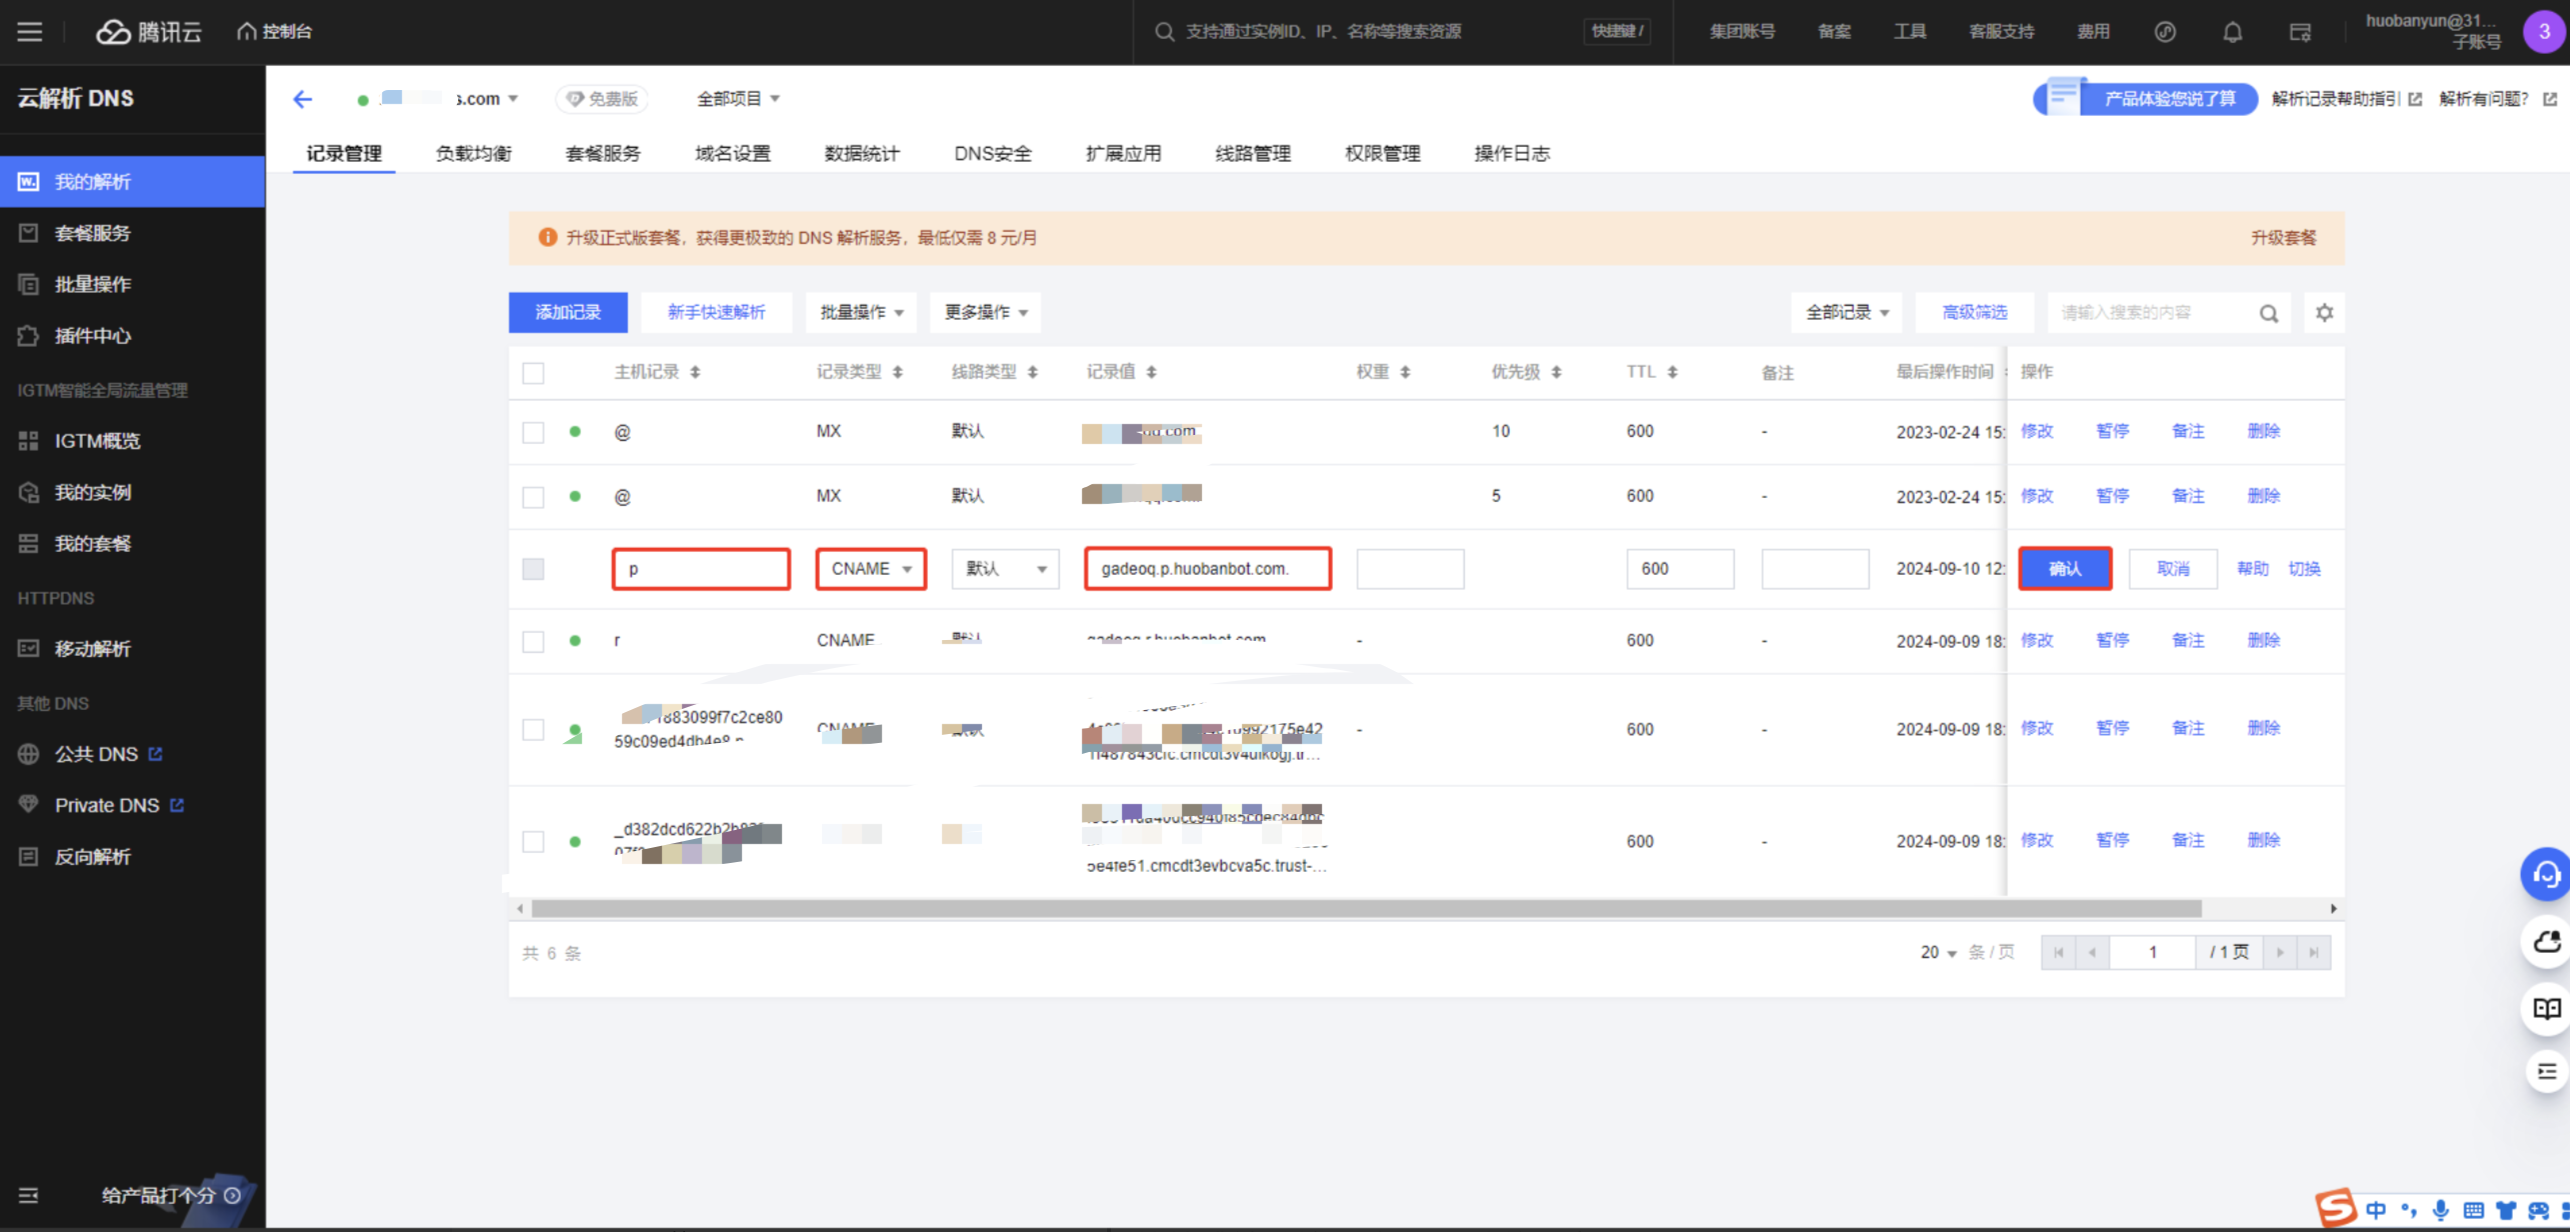Click the 升级套餐 link in banner

(2283, 238)
